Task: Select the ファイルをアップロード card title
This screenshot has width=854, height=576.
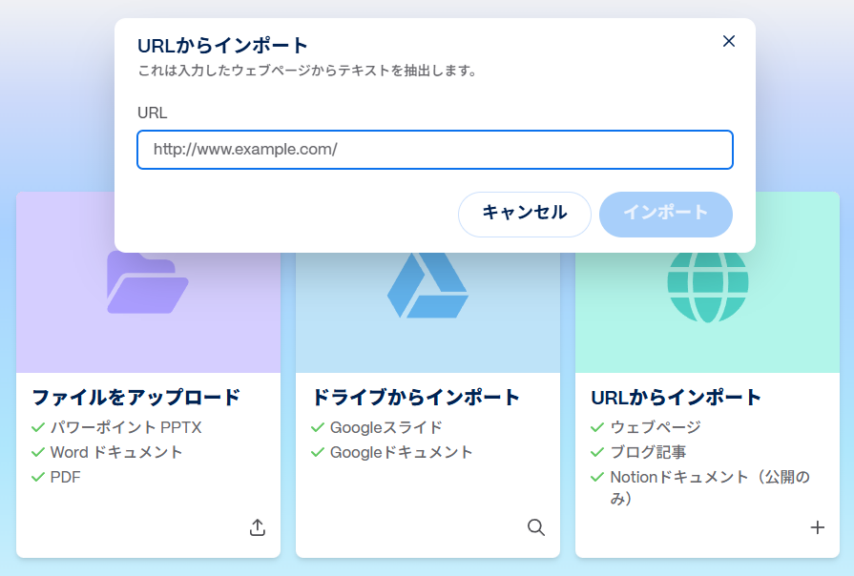Action: pyautogui.click(x=136, y=397)
